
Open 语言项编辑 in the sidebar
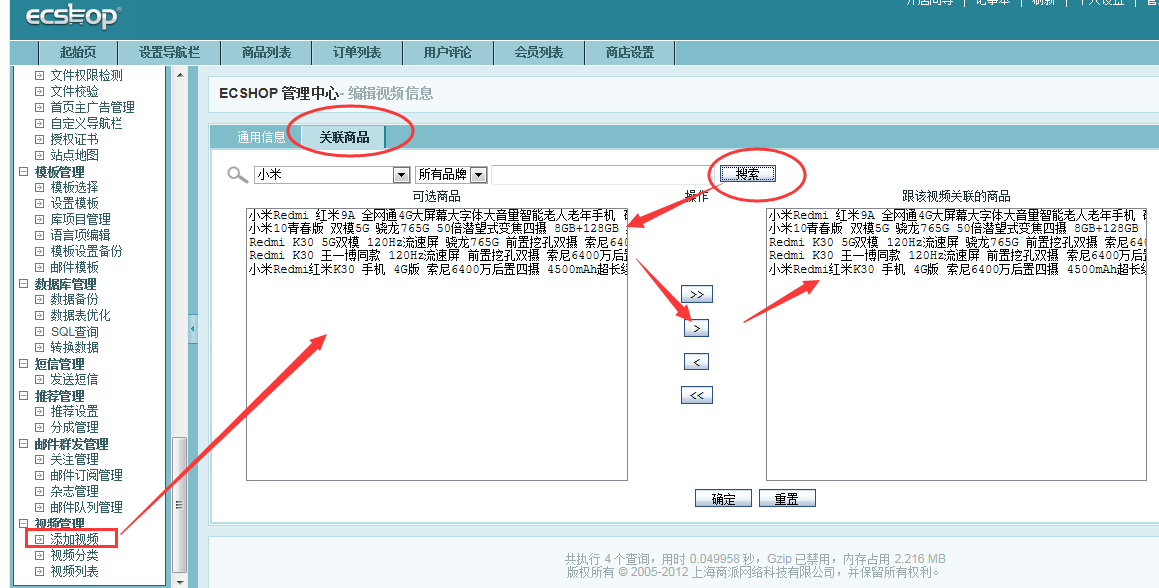coord(81,234)
